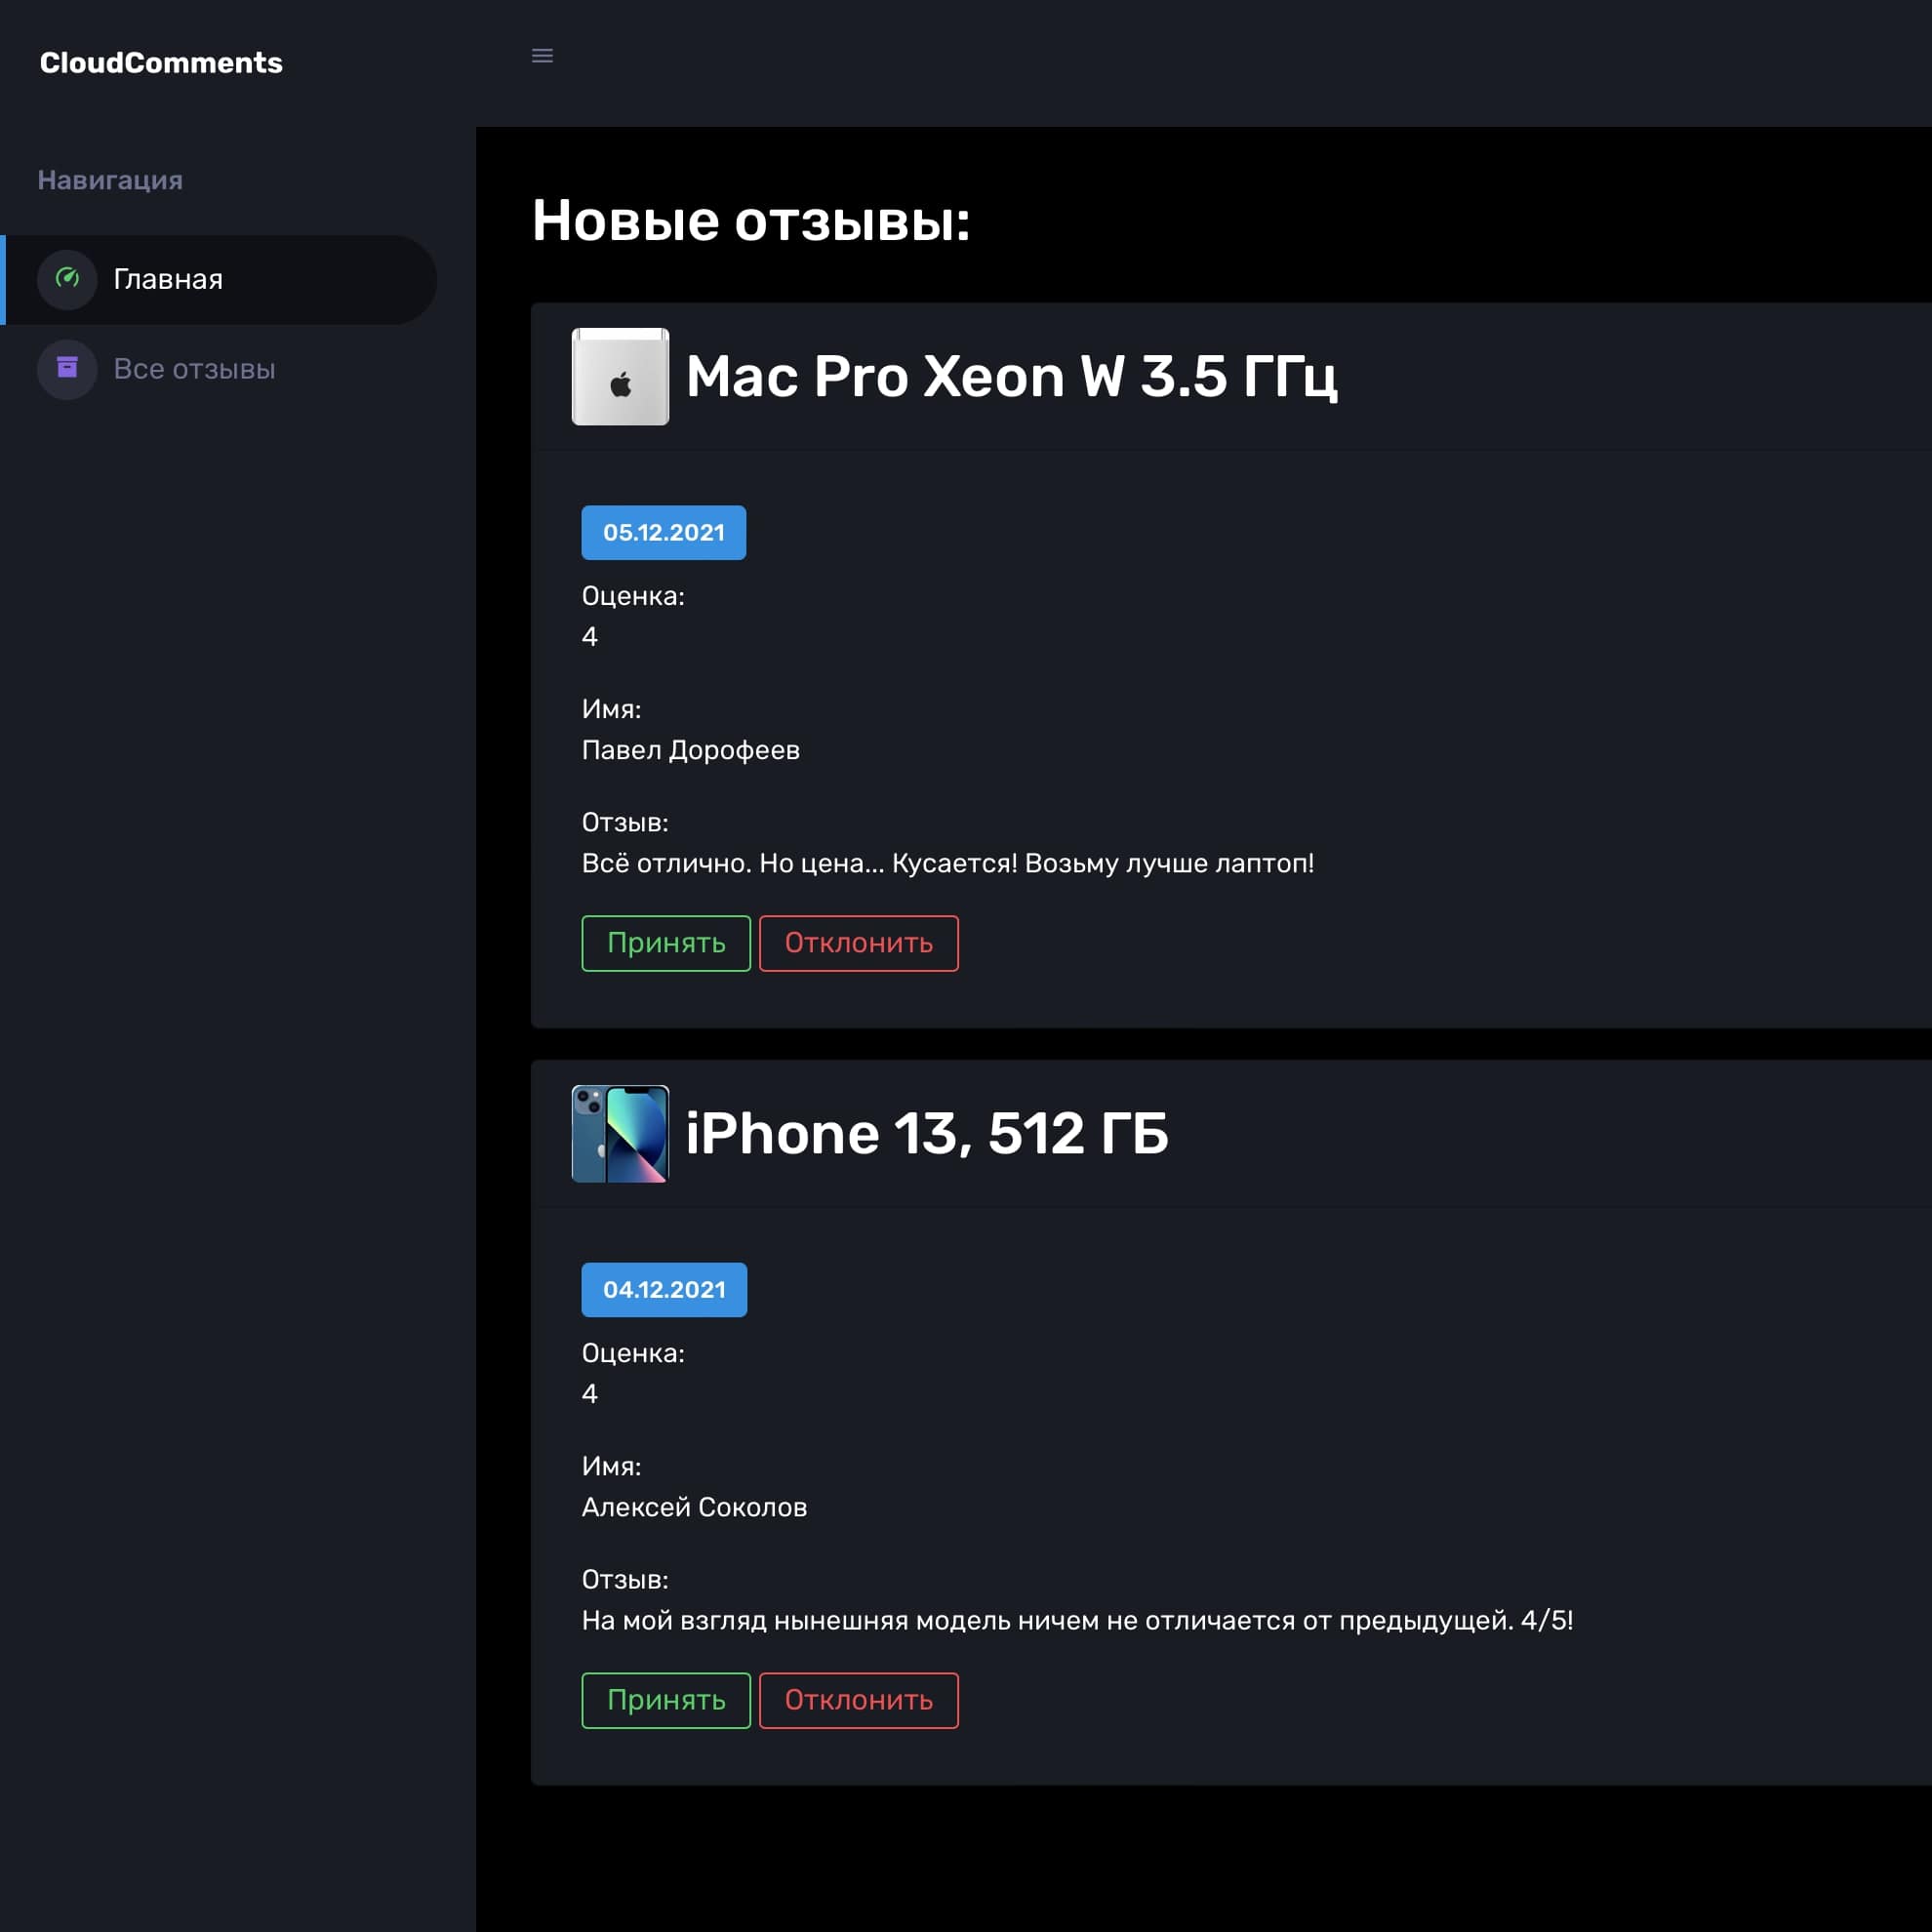Screen dimensions: 1932x1932
Task: Toggle the sidebar with the hamburger menu icon
Action: click(x=542, y=56)
